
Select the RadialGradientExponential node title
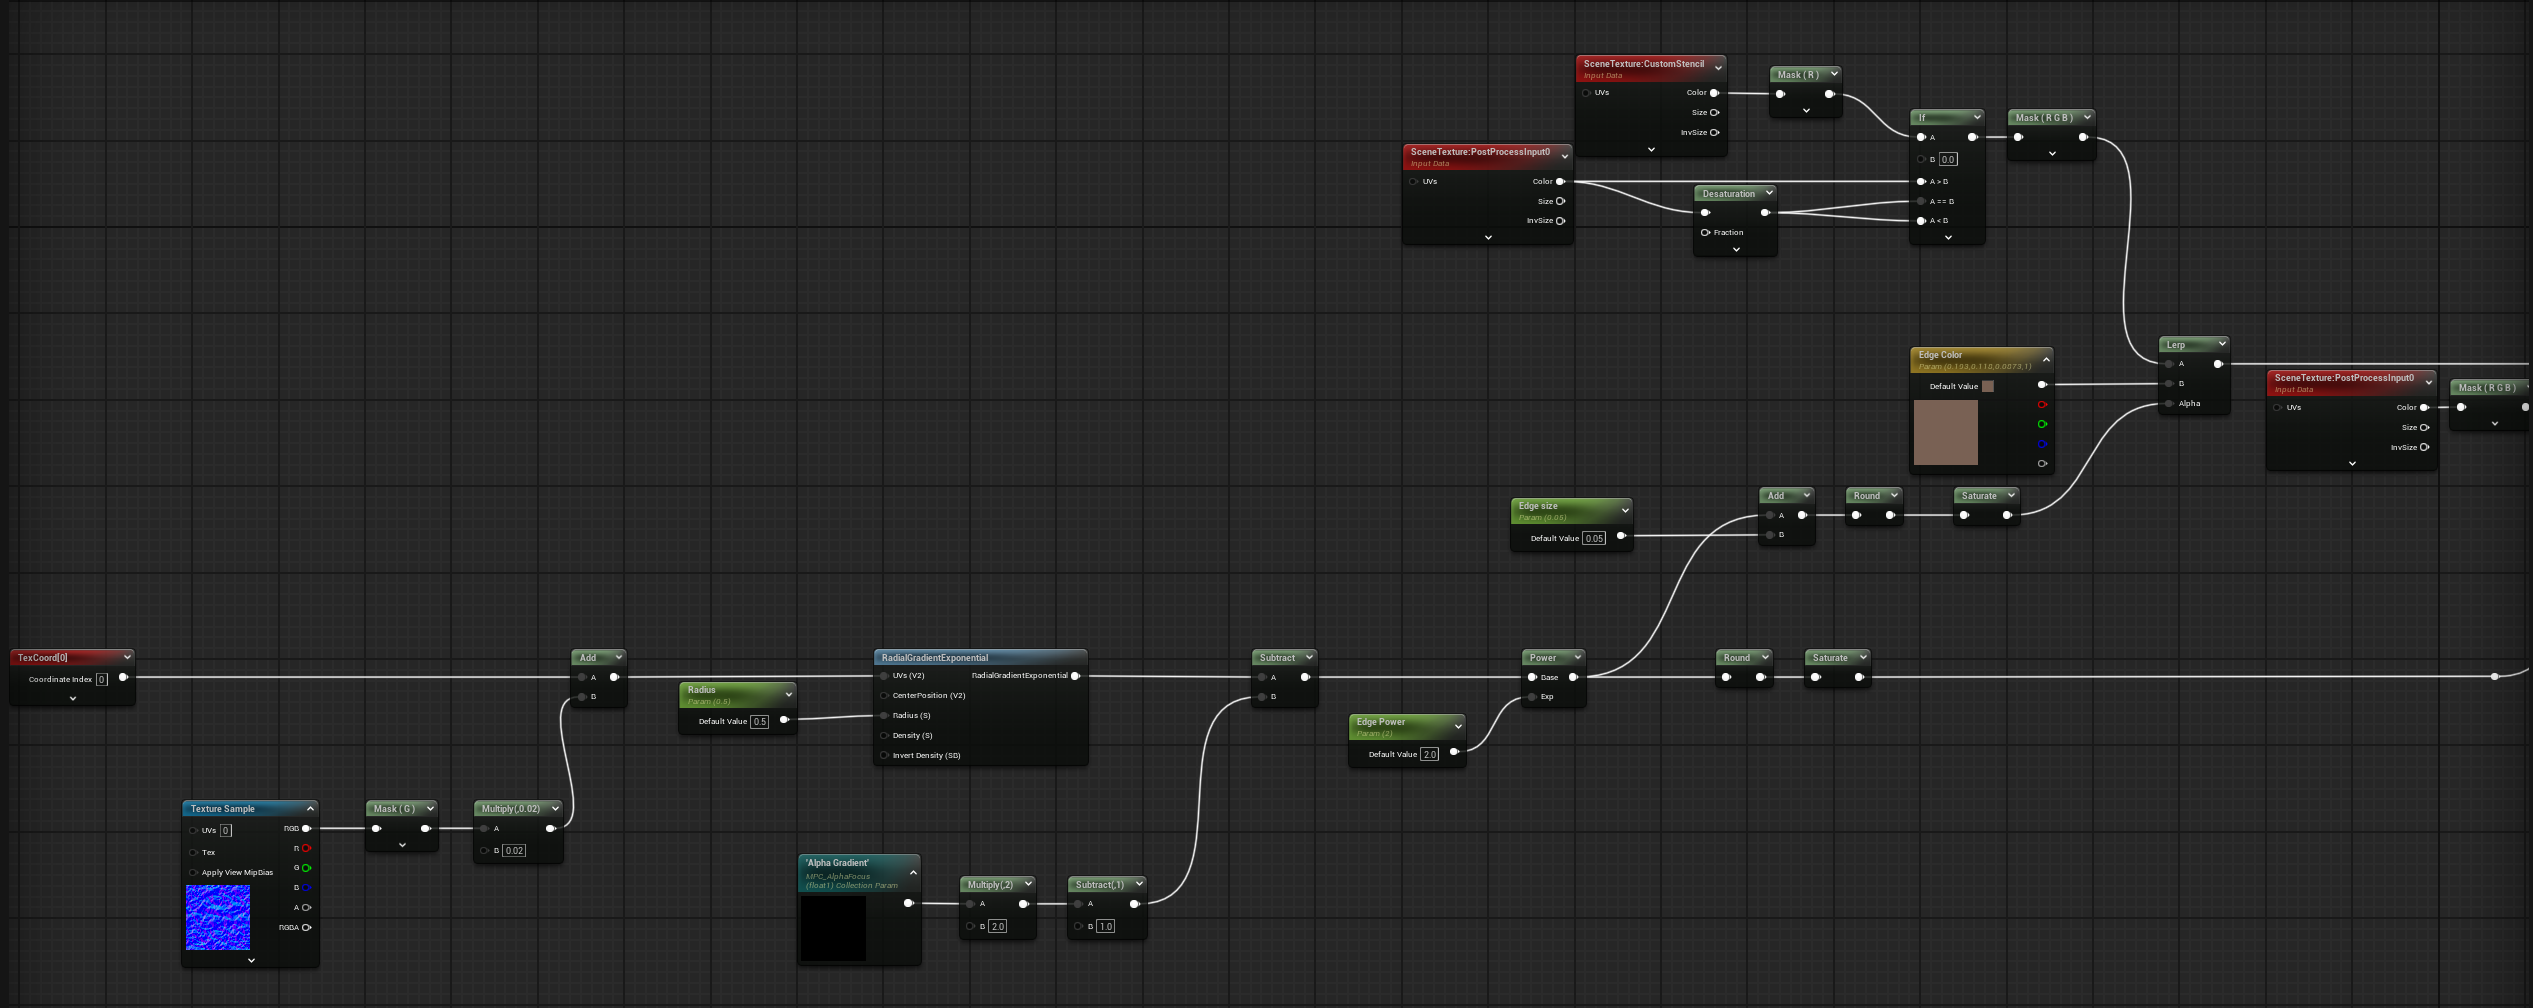[935, 658]
